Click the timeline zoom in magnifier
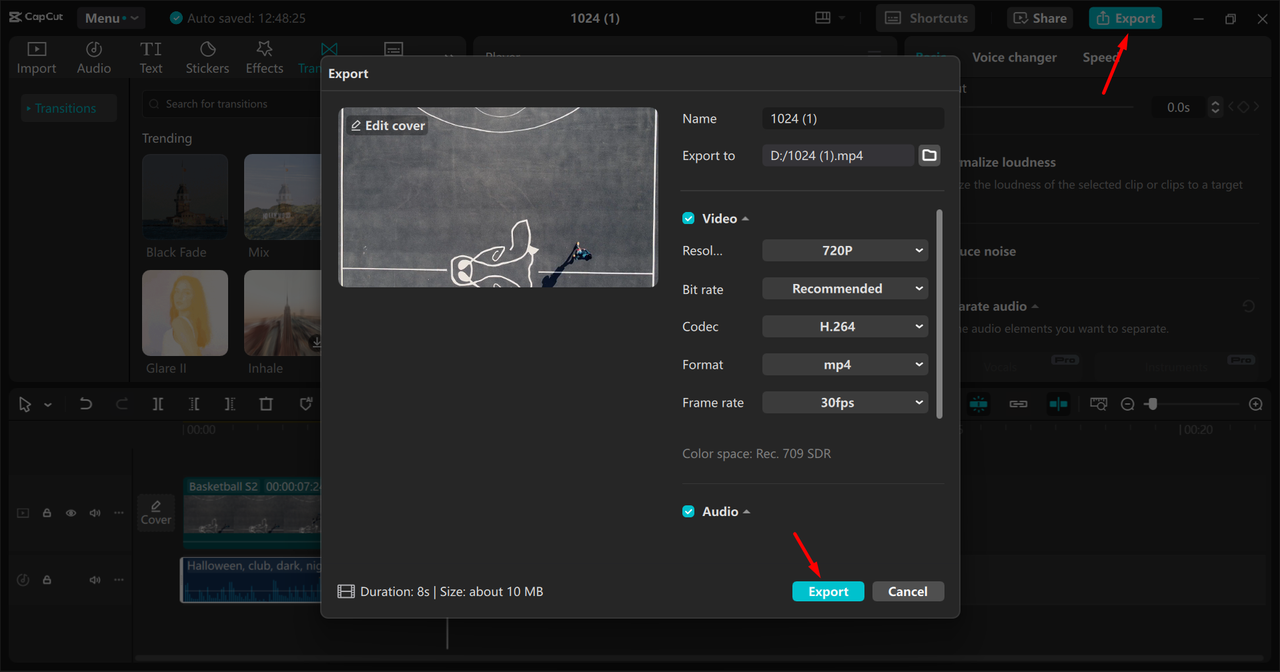The width and height of the screenshot is (1280, 672). (1256, 404)
